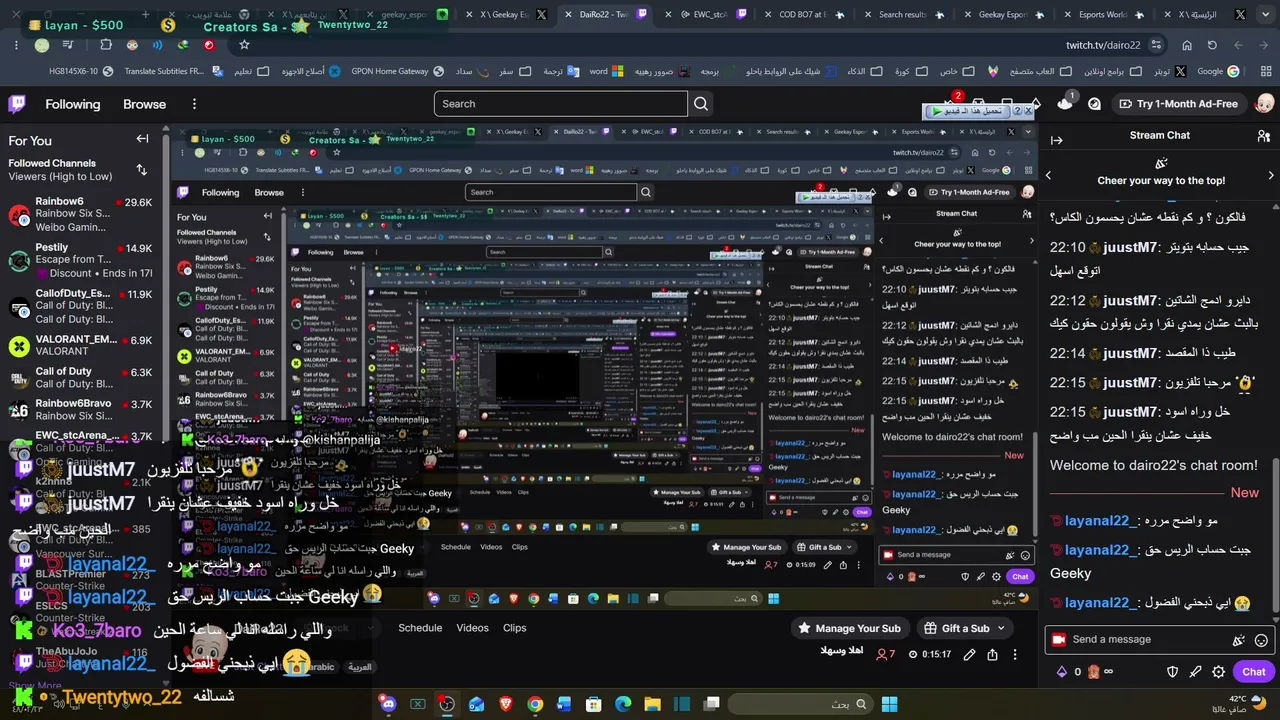This screenshot has height=720, width=1280.
Task: Open the برامج اونلاين bookmark folder
Action: pos(1112,72)
